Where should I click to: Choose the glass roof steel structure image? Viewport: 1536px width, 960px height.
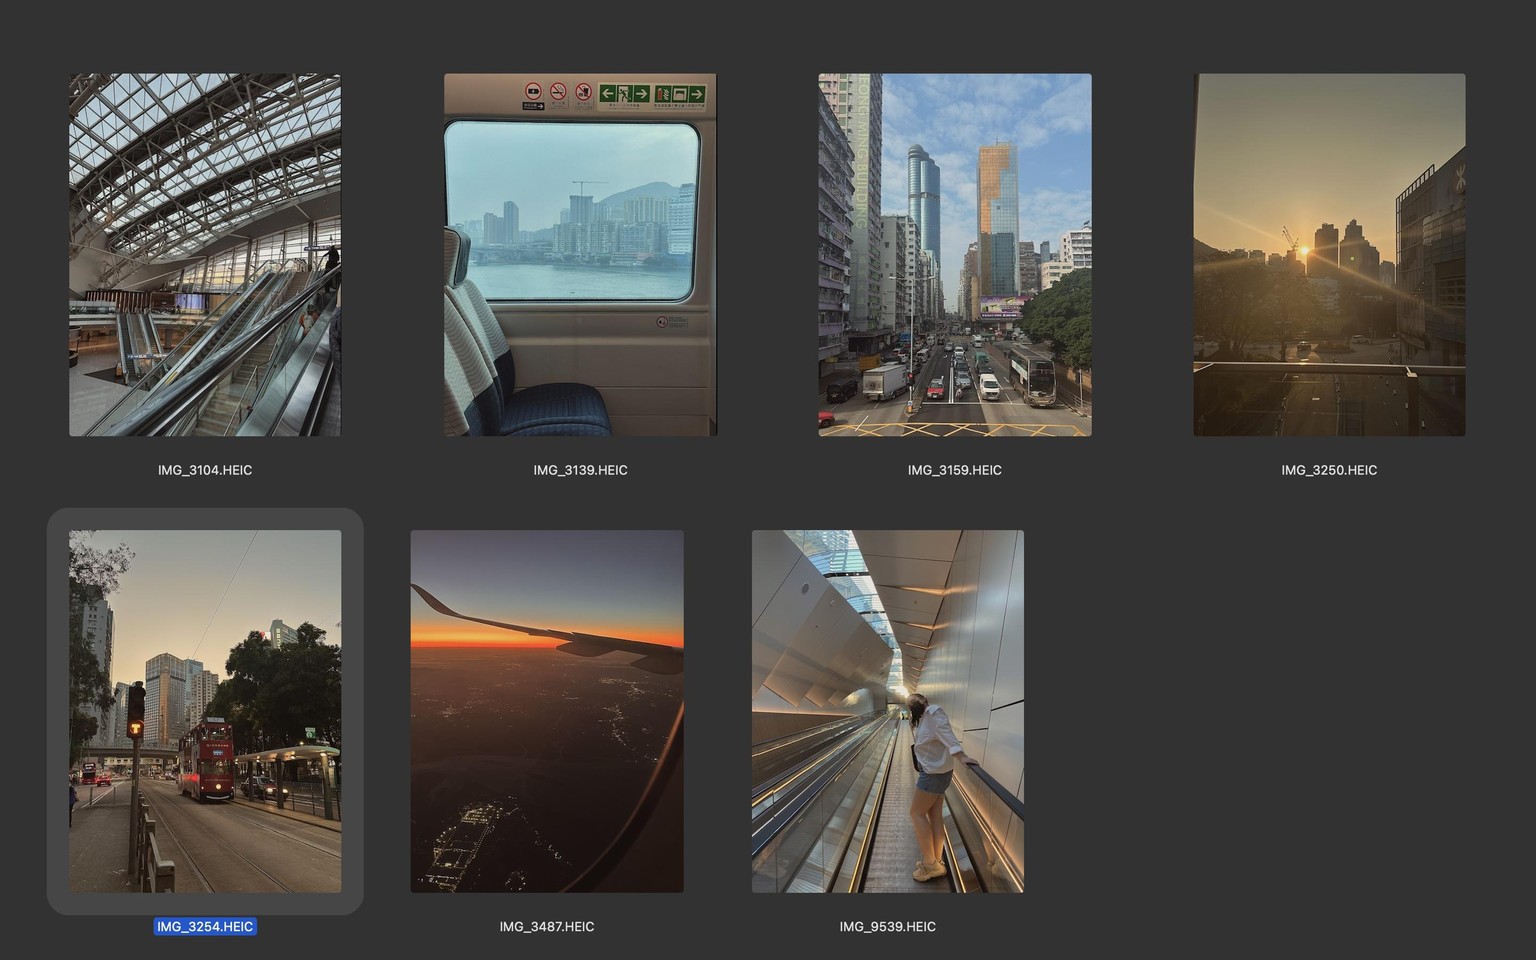pyautogui.click(x=205, y=255)
